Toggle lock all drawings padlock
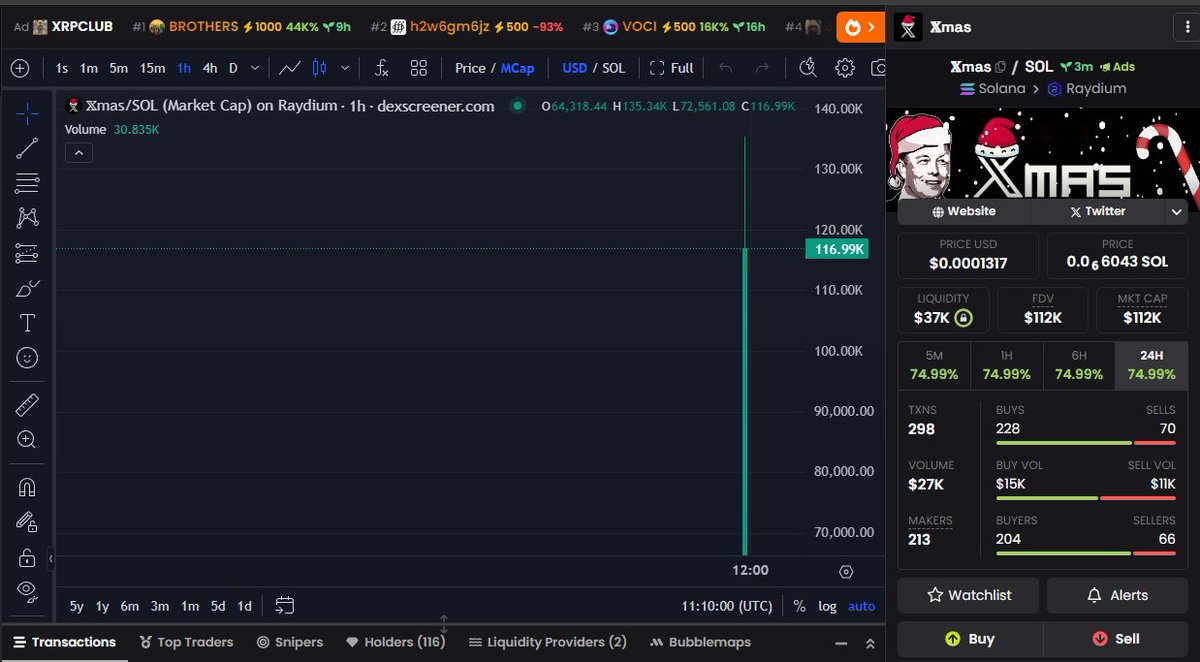 coord(27,557)
